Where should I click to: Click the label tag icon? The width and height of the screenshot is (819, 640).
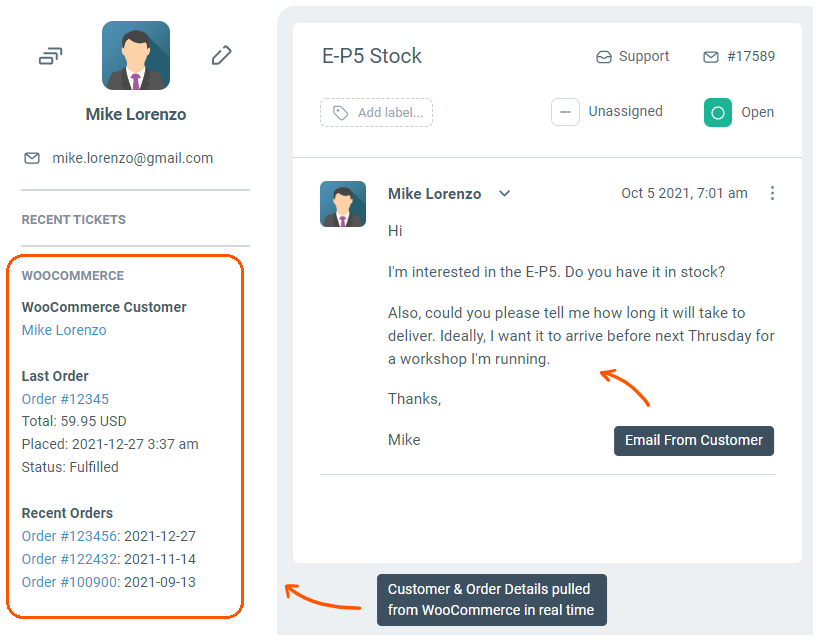point(341,113)
